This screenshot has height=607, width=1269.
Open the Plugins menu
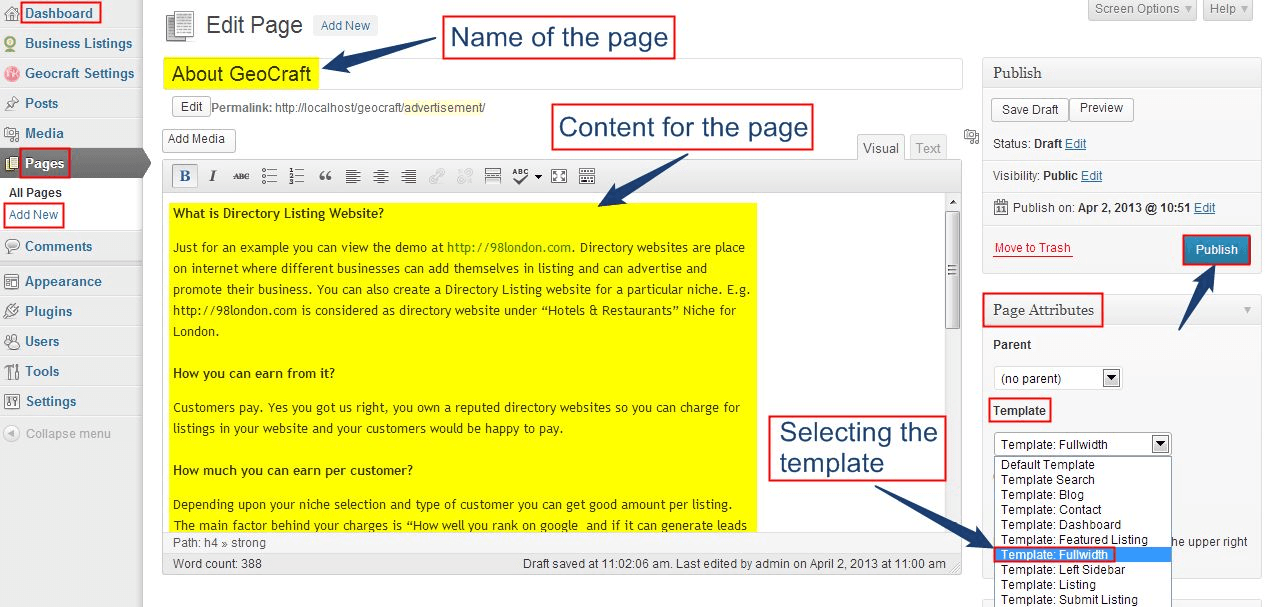point(48,311)
